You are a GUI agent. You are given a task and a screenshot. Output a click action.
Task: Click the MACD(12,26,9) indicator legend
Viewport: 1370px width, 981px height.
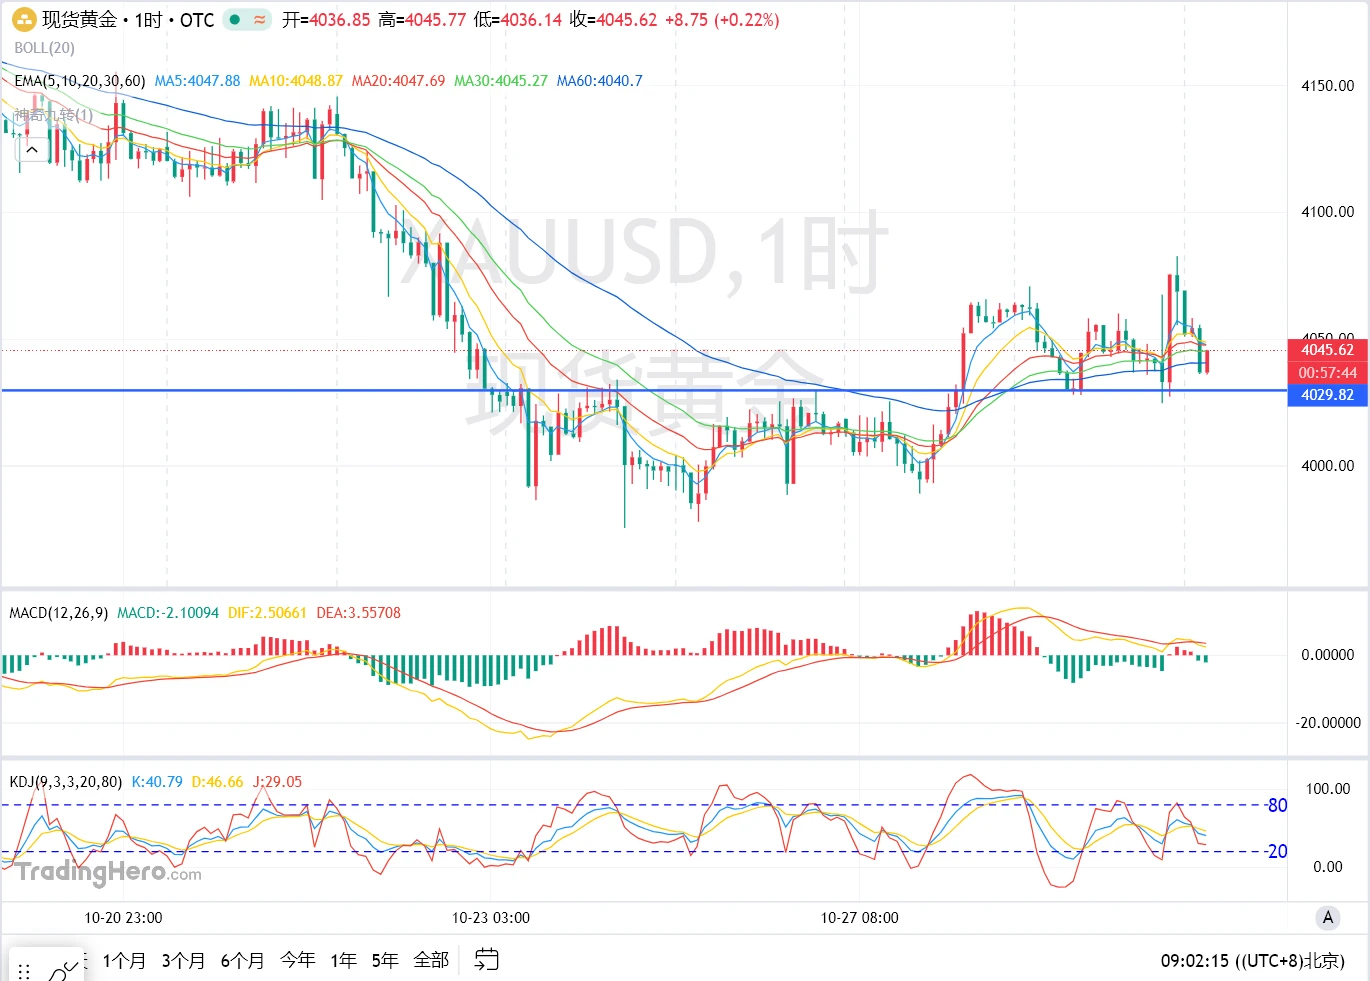click(x=58, y=613)
